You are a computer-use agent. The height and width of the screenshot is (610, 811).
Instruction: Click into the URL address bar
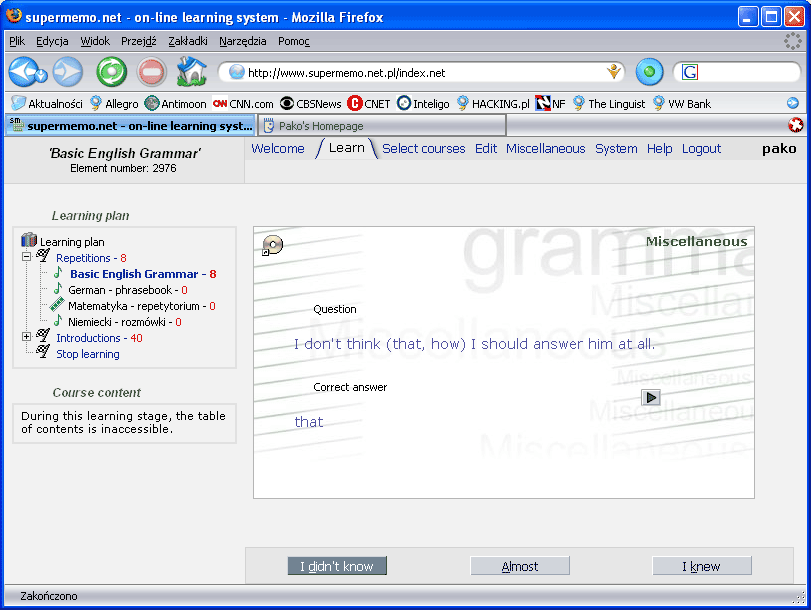pyautogui.click(x=420, y=73)
